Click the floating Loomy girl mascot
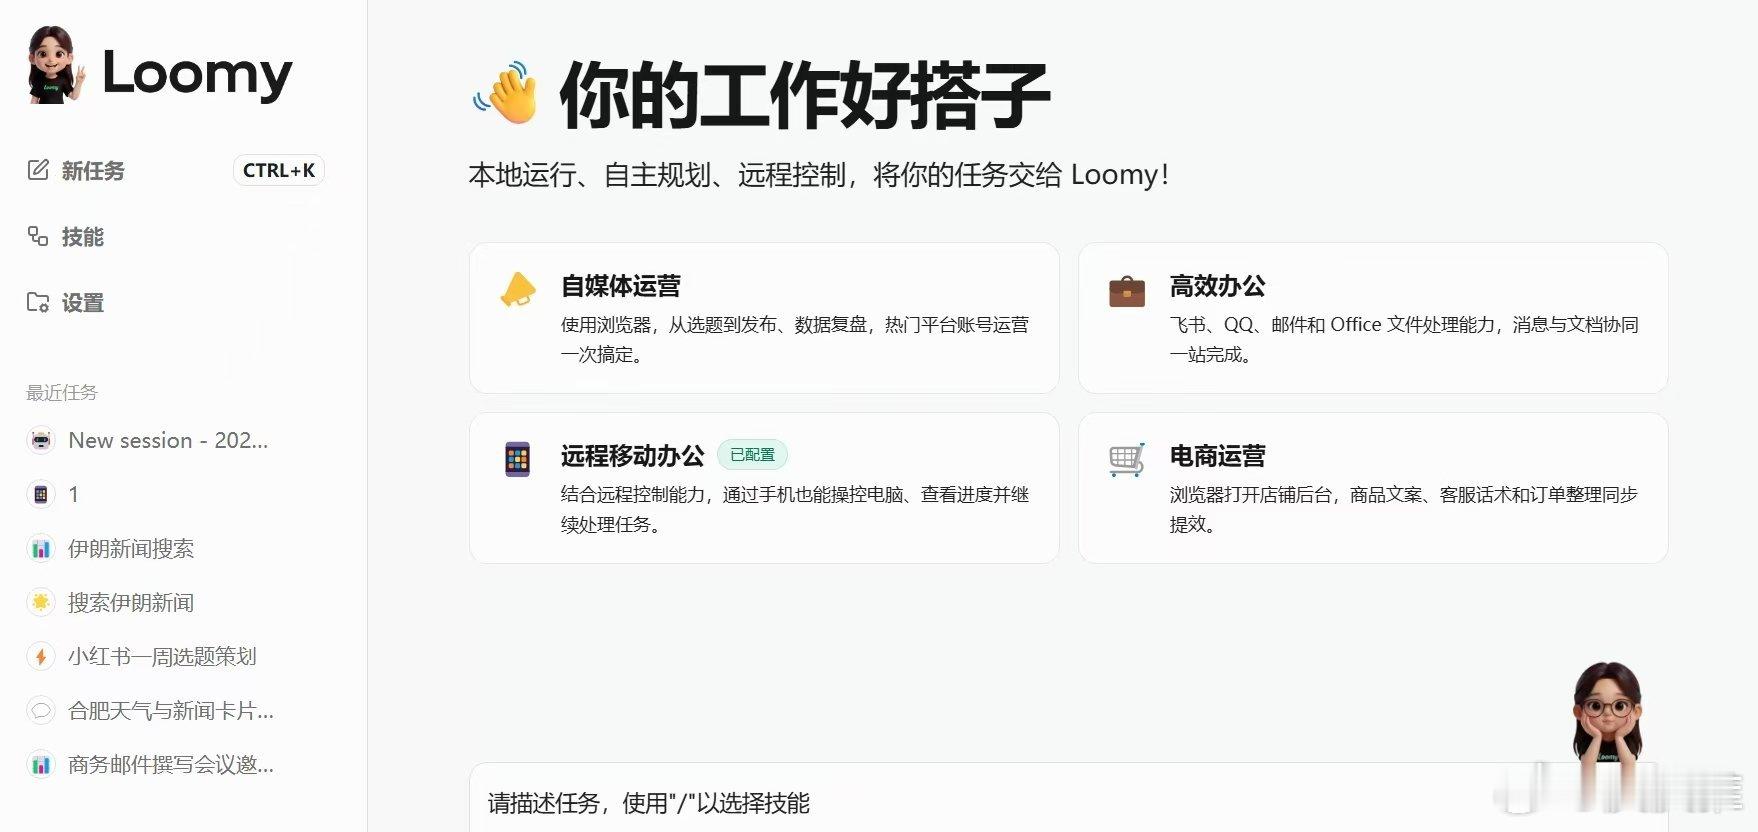This screenshot has height=832, width=1758. [x=1608, y=715]
